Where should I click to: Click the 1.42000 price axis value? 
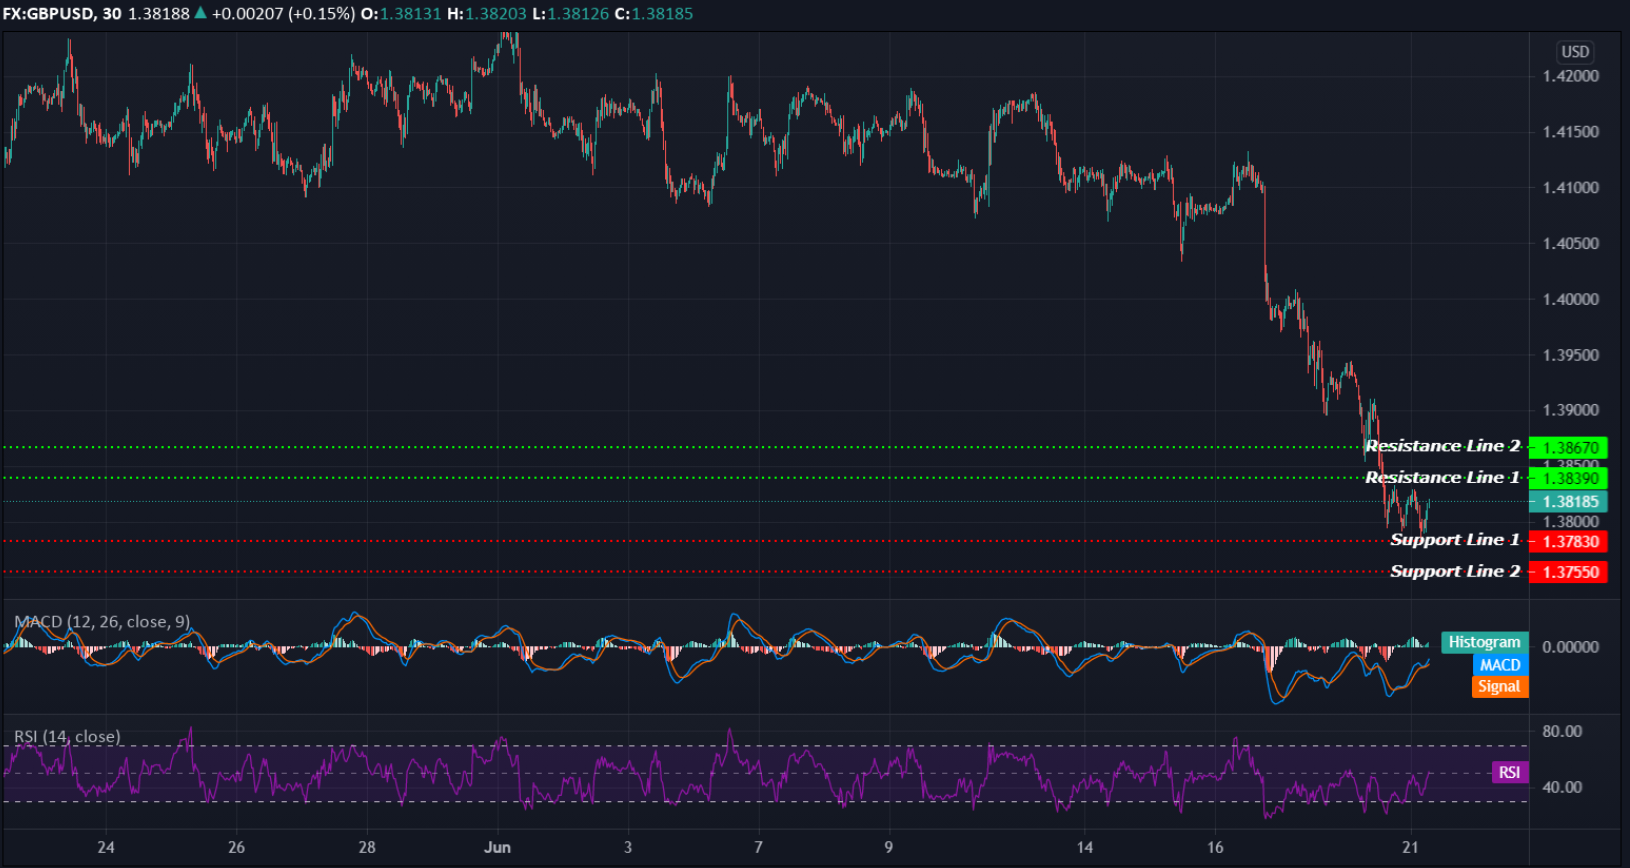(x=1571, y=76)
